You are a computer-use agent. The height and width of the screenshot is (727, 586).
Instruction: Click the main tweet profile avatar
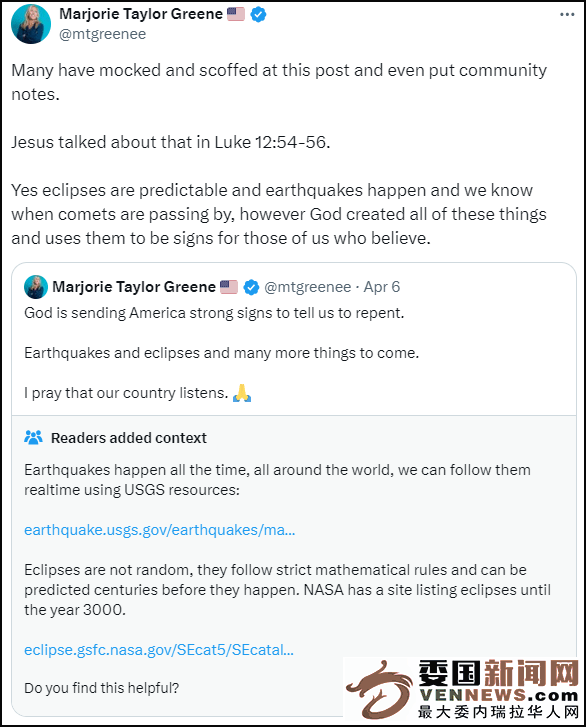pos(31,24)
